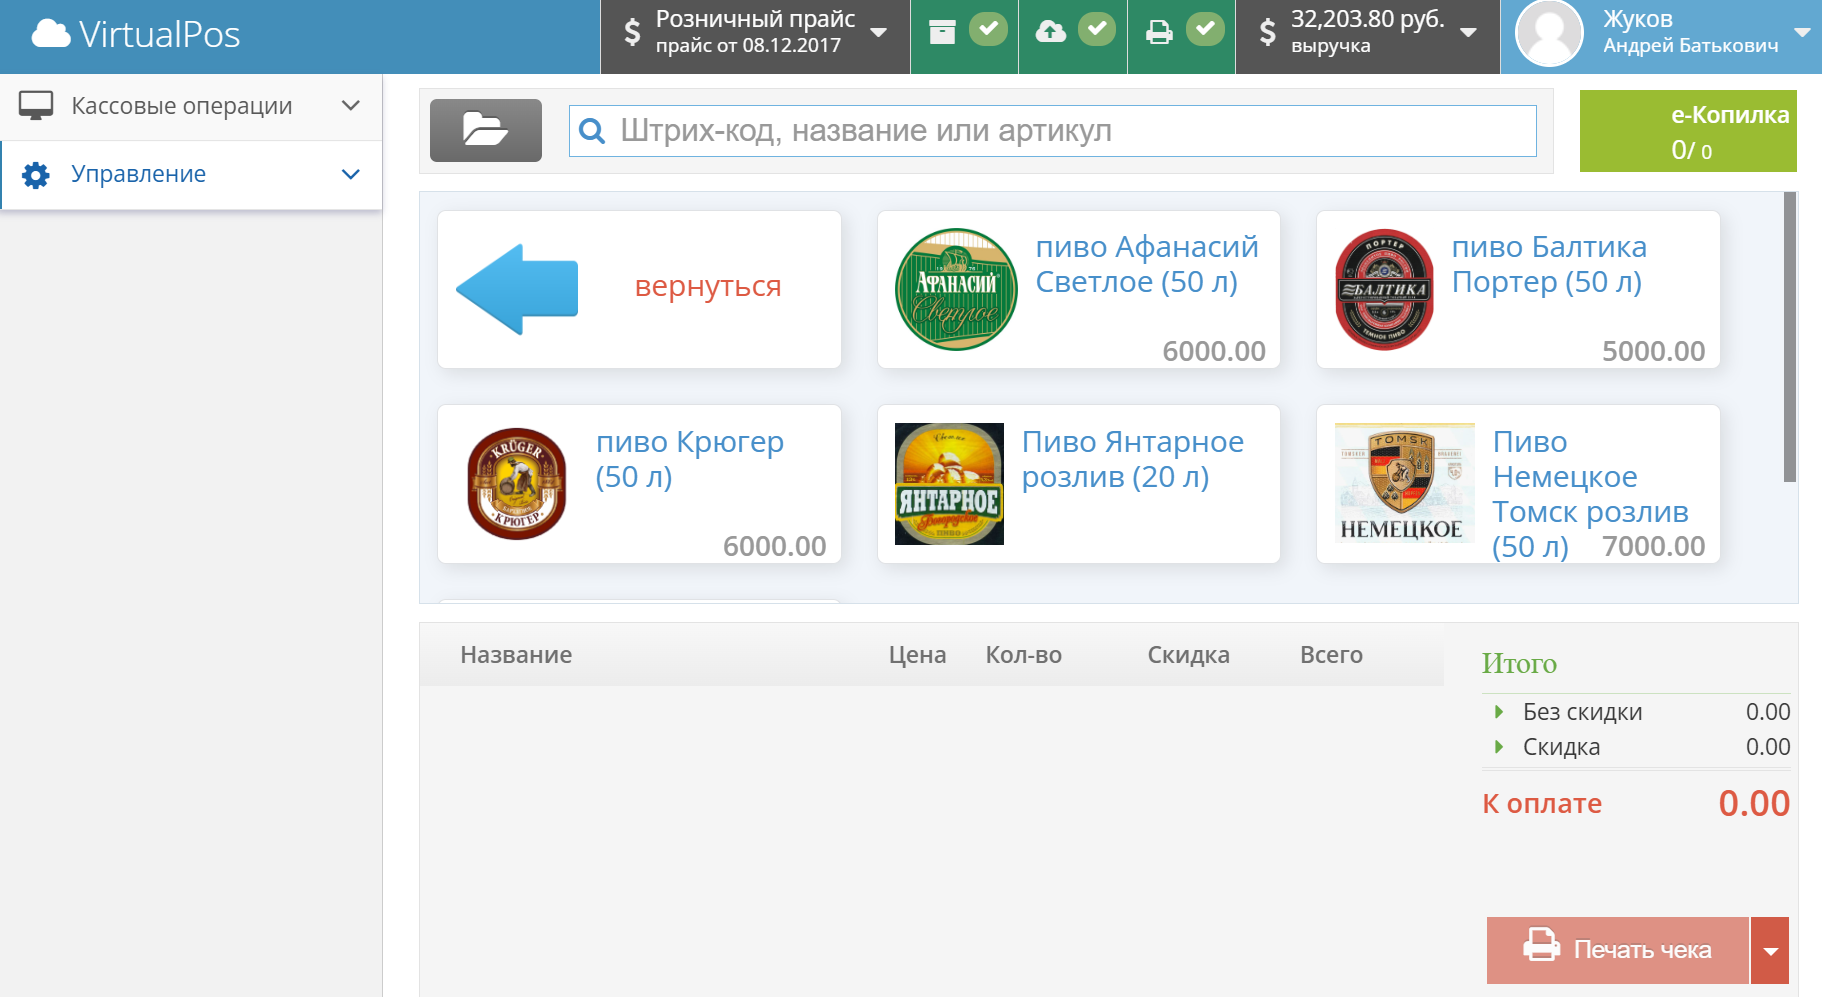The image size is (1822, 997).
Task: Focus the Штрих-код search field
Action: point(1052,131)
